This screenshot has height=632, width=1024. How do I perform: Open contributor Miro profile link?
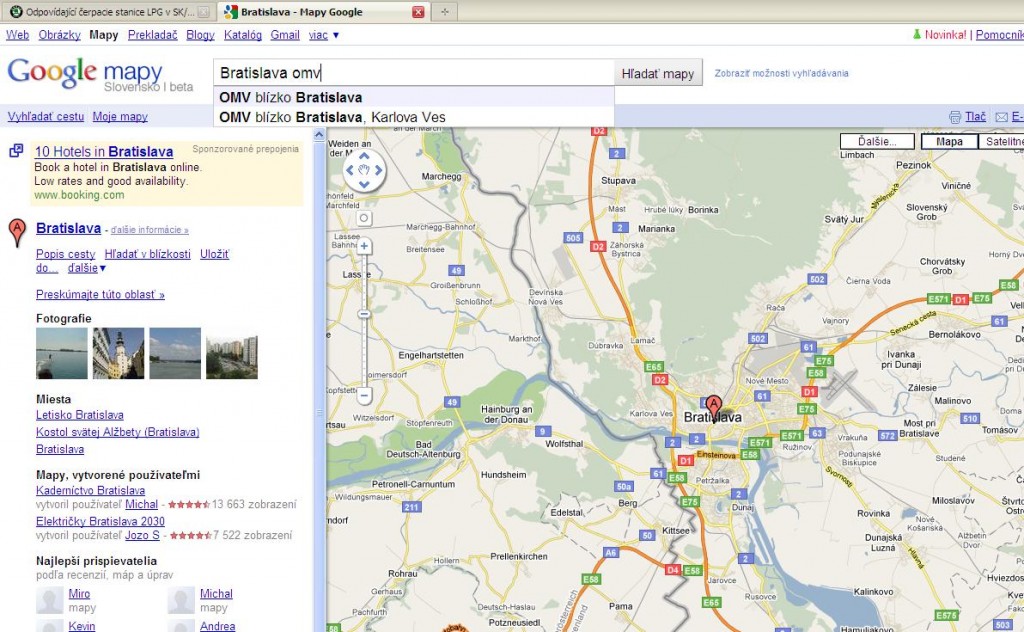pos(80,593)
